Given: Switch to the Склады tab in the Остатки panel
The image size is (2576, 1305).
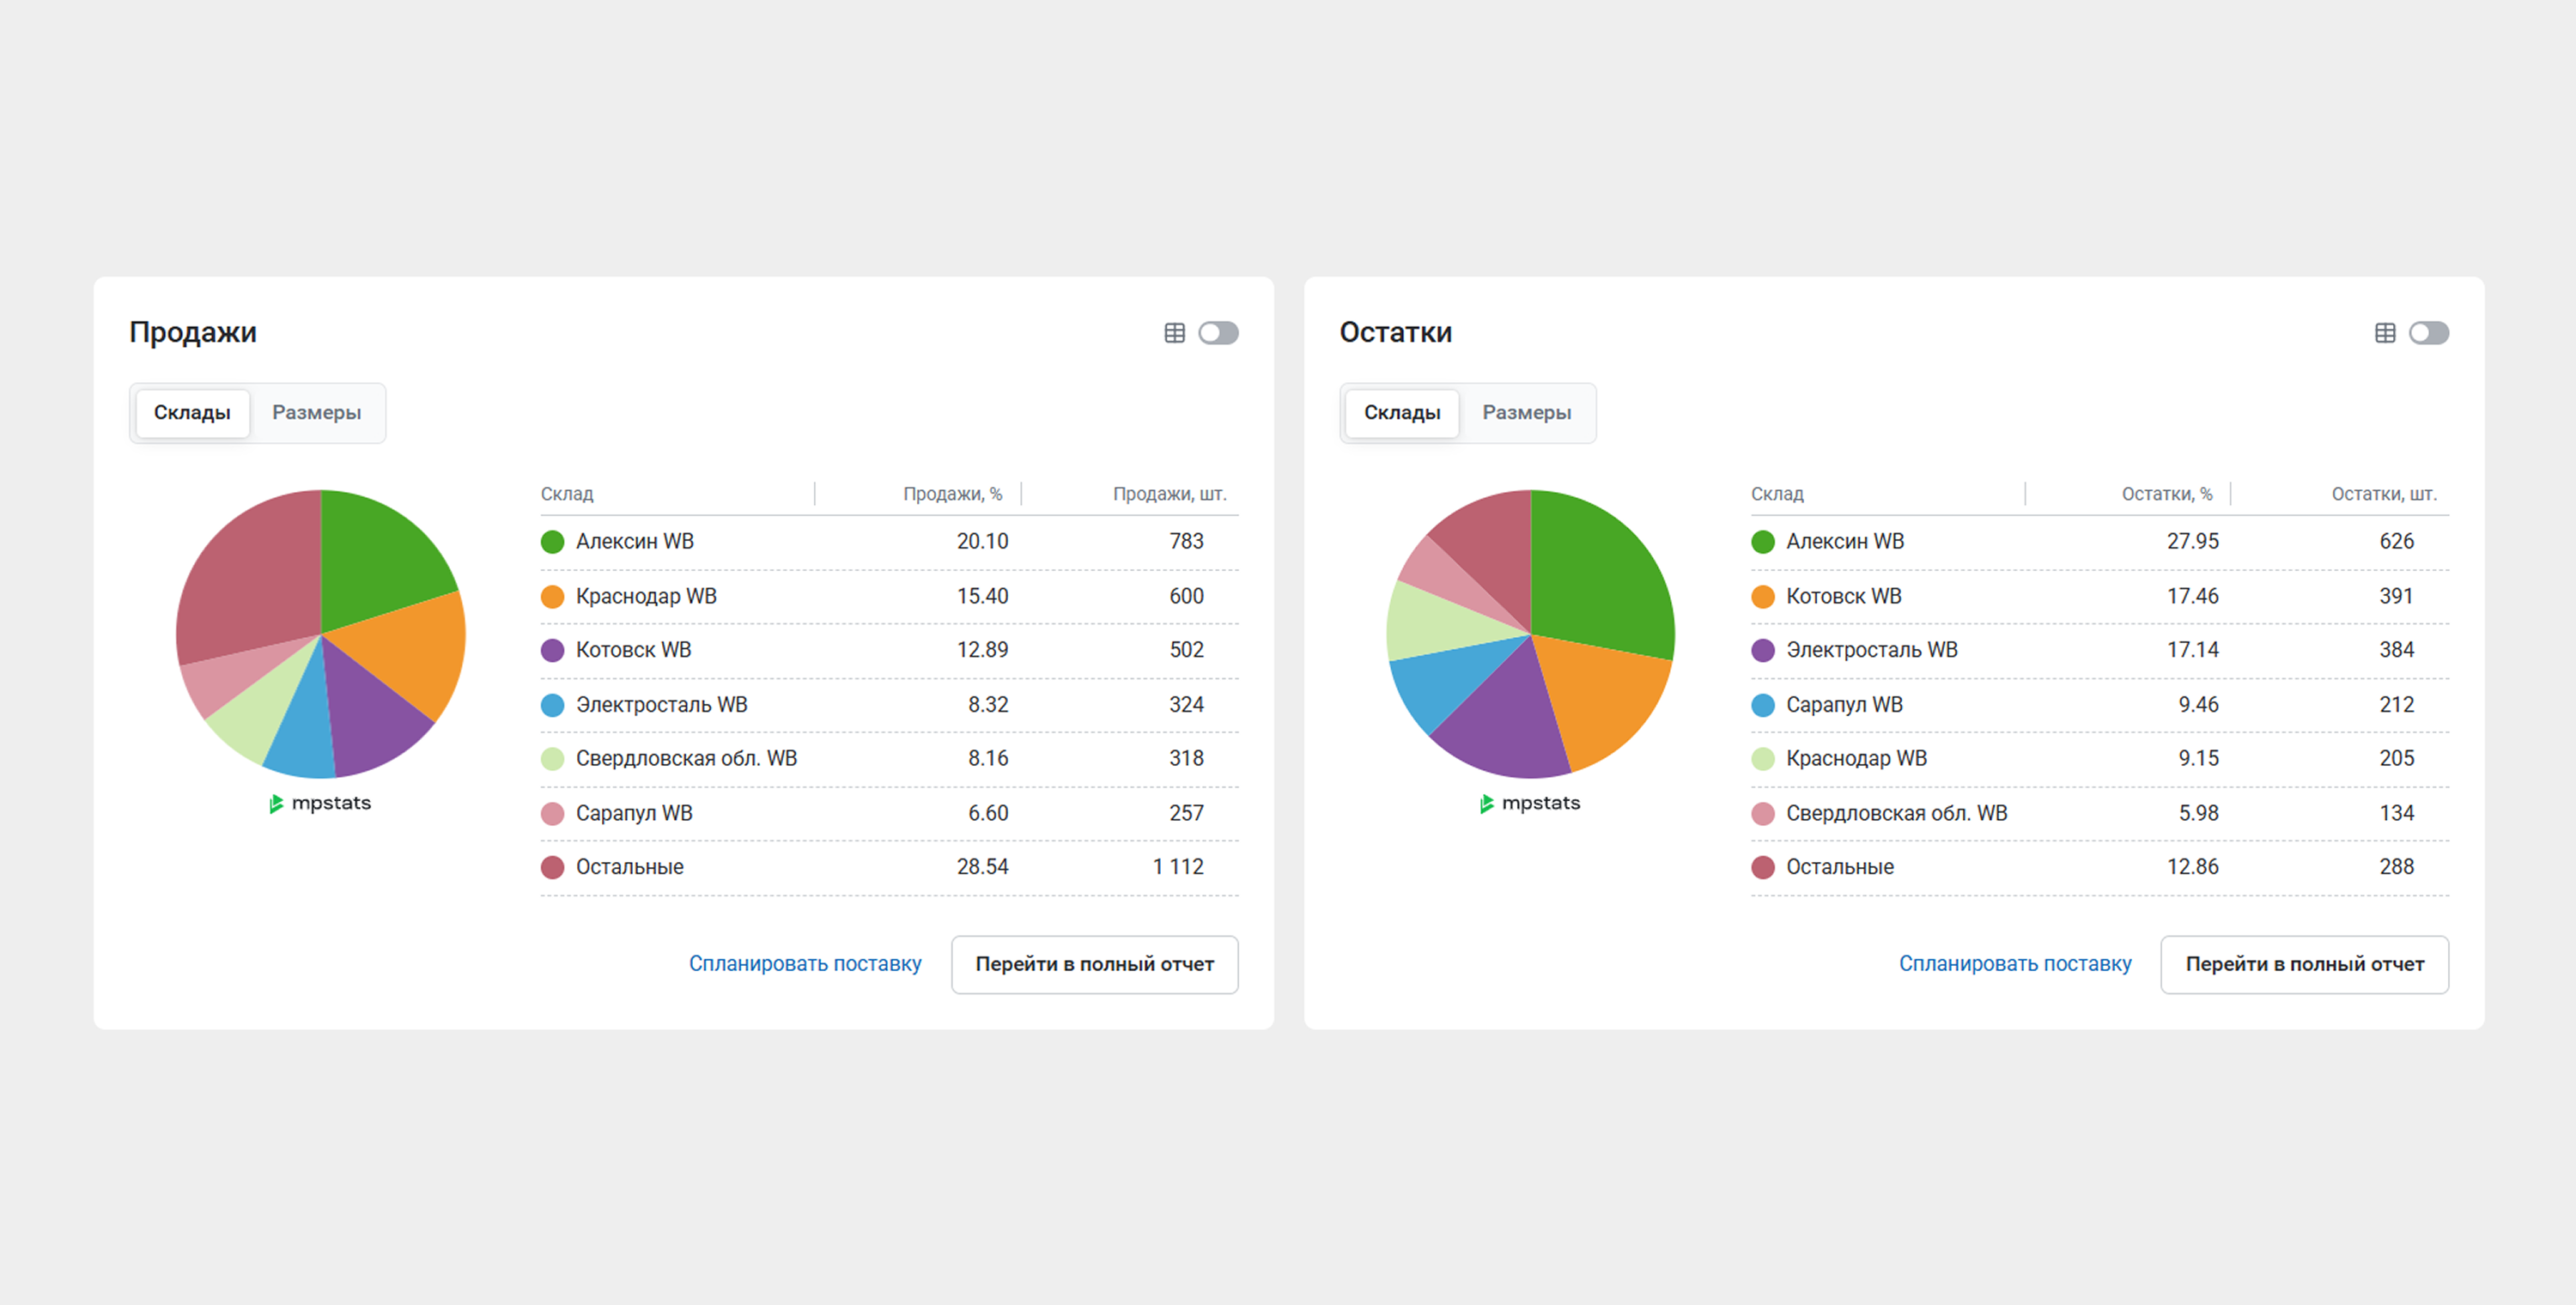Looking at the screenshot, I should pyautogui.click(x=1402, y=413).
